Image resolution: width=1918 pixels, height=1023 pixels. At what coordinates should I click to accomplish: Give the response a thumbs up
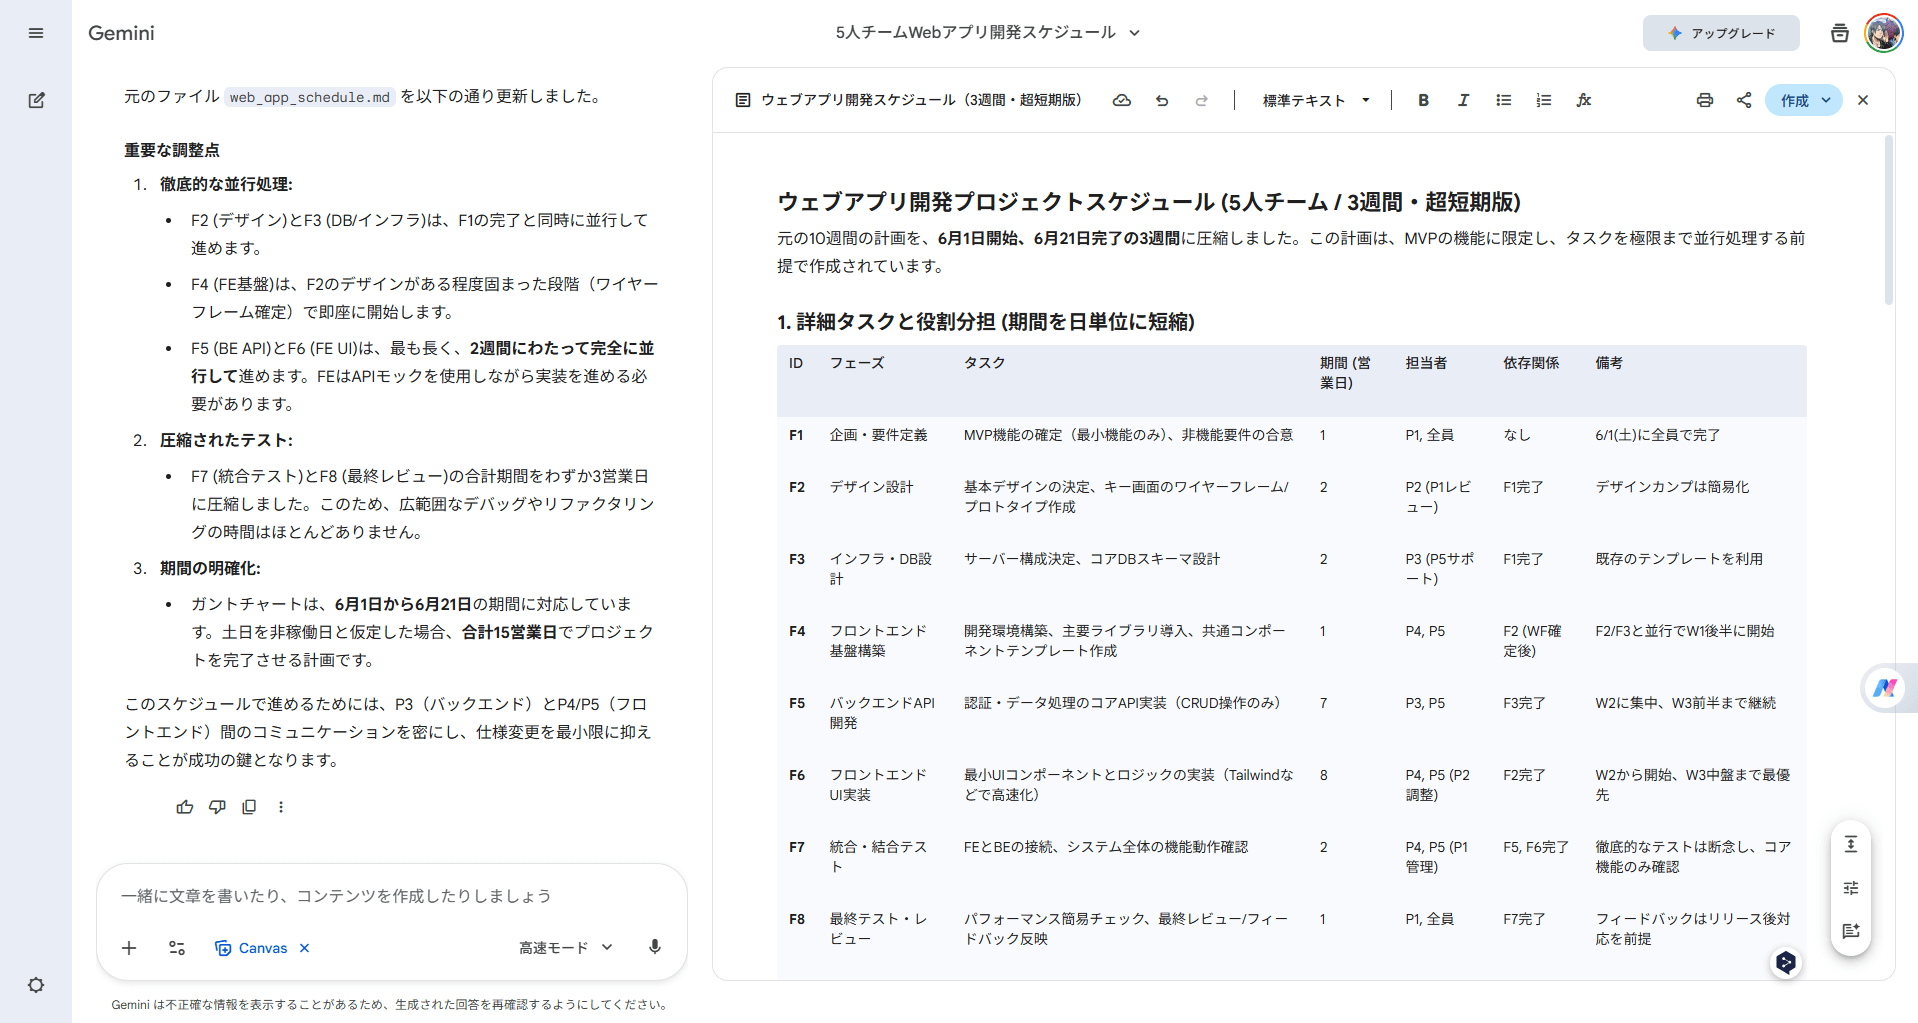(x=185, y=807)
